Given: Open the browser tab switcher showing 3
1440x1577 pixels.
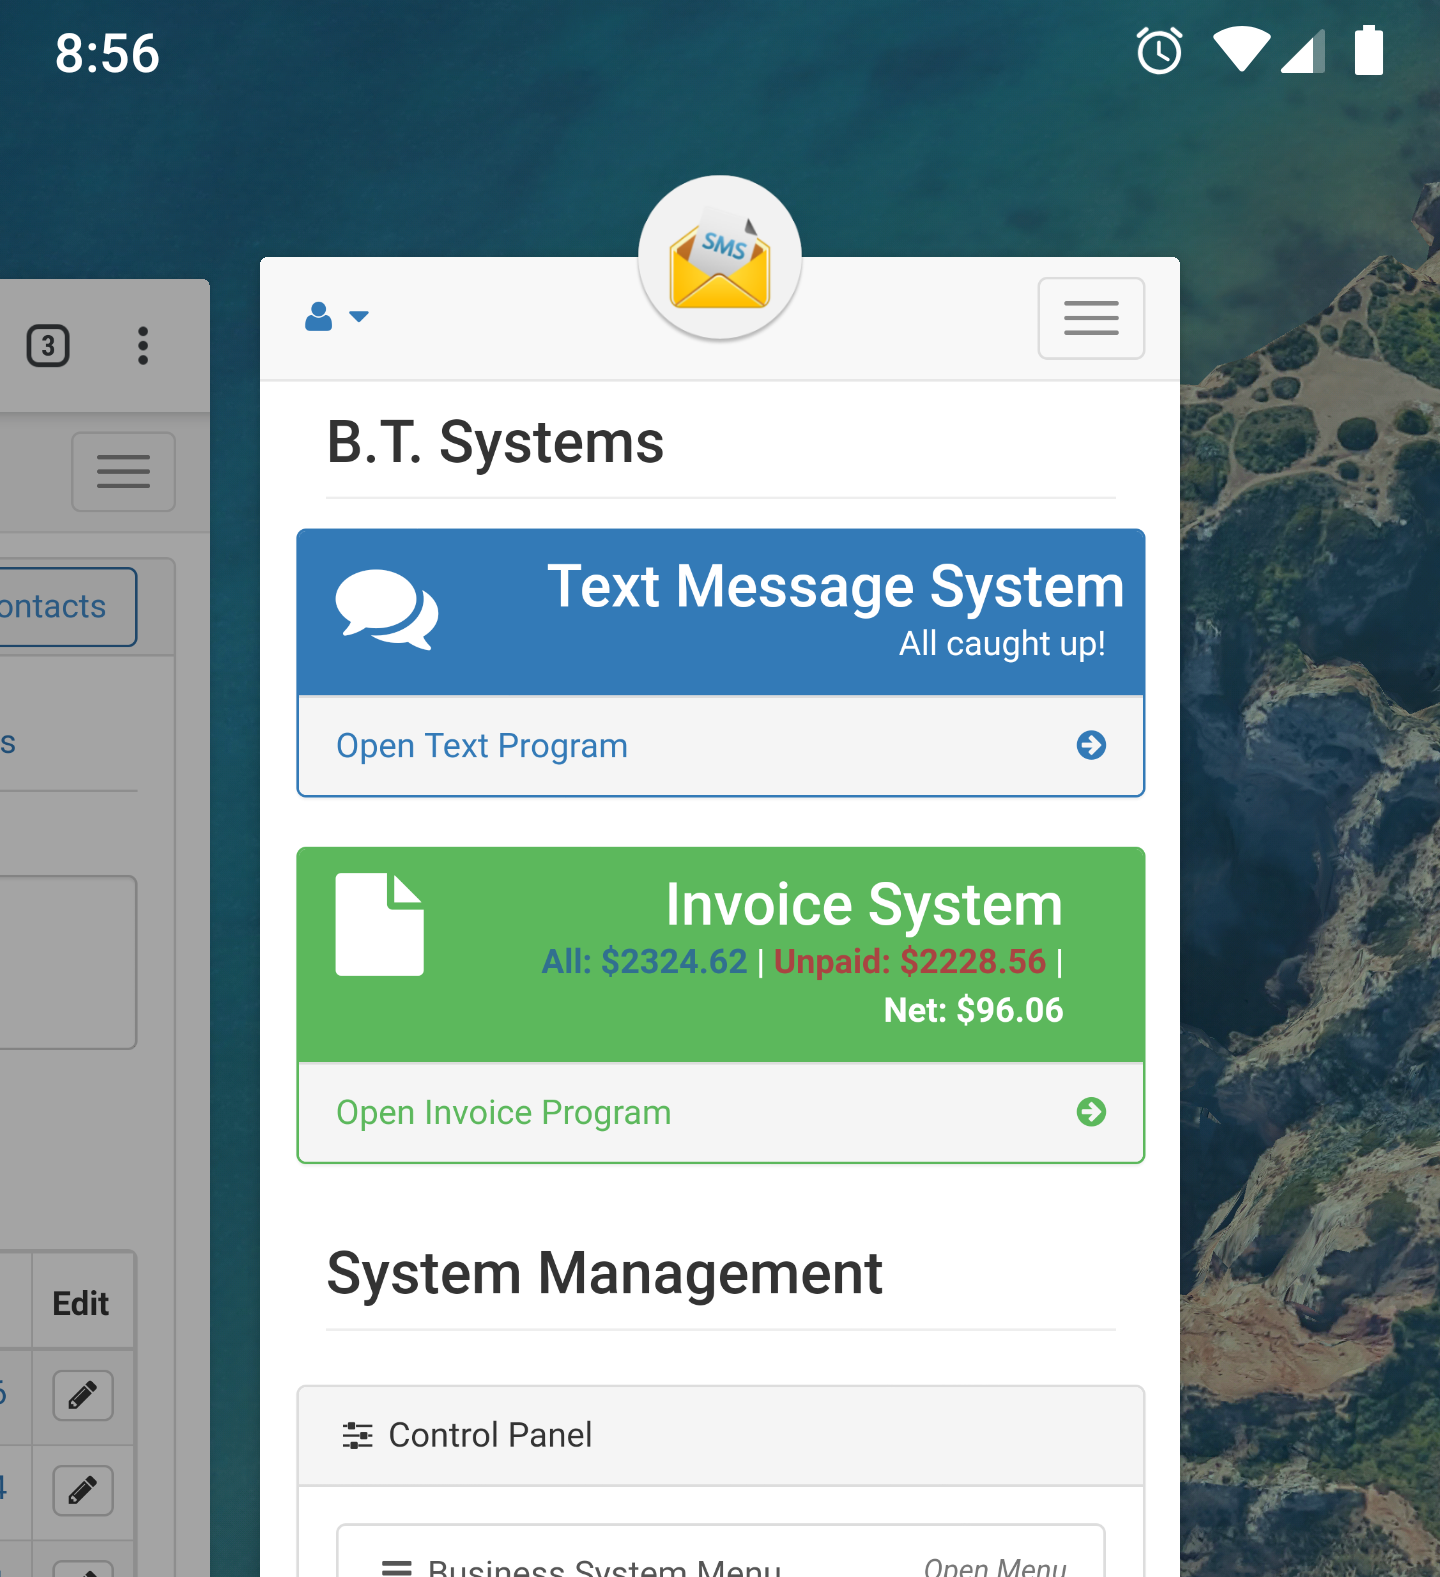Looking at the screenshot, I should [x=48, y=346].
